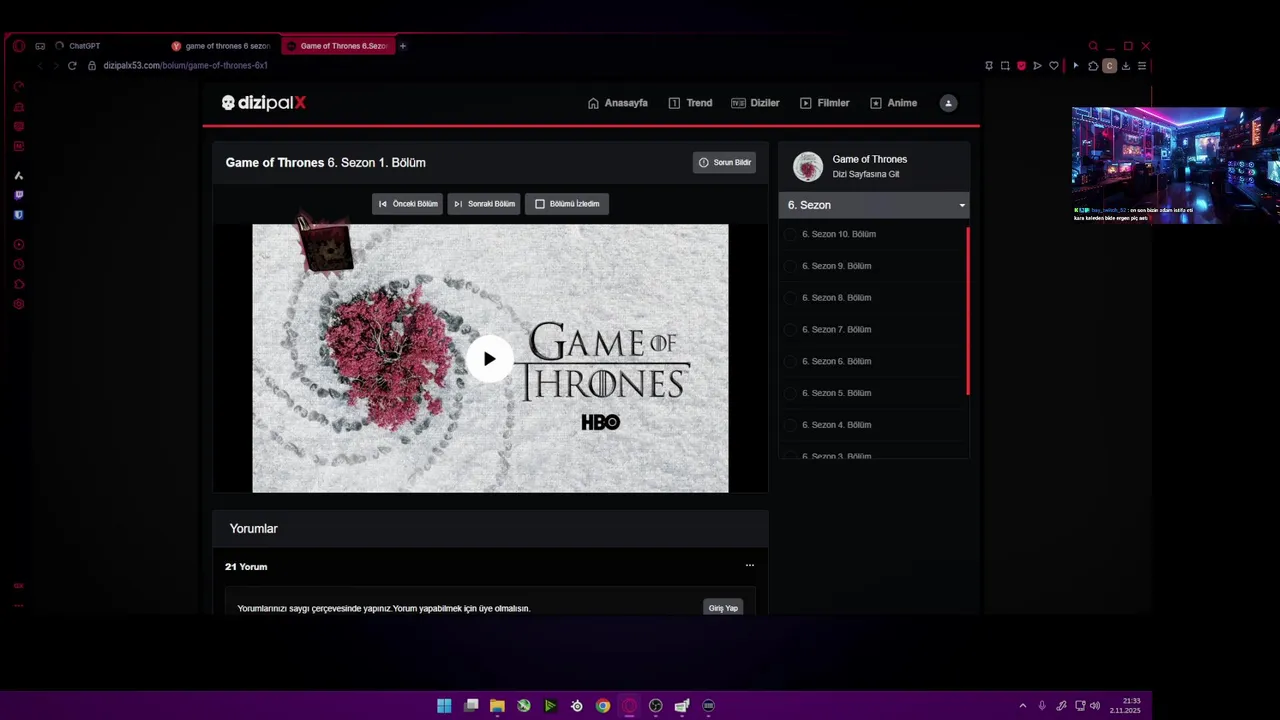
Task: Mark 6. Sezon 7. Bölüm watched circle
Action: point(790,329)
